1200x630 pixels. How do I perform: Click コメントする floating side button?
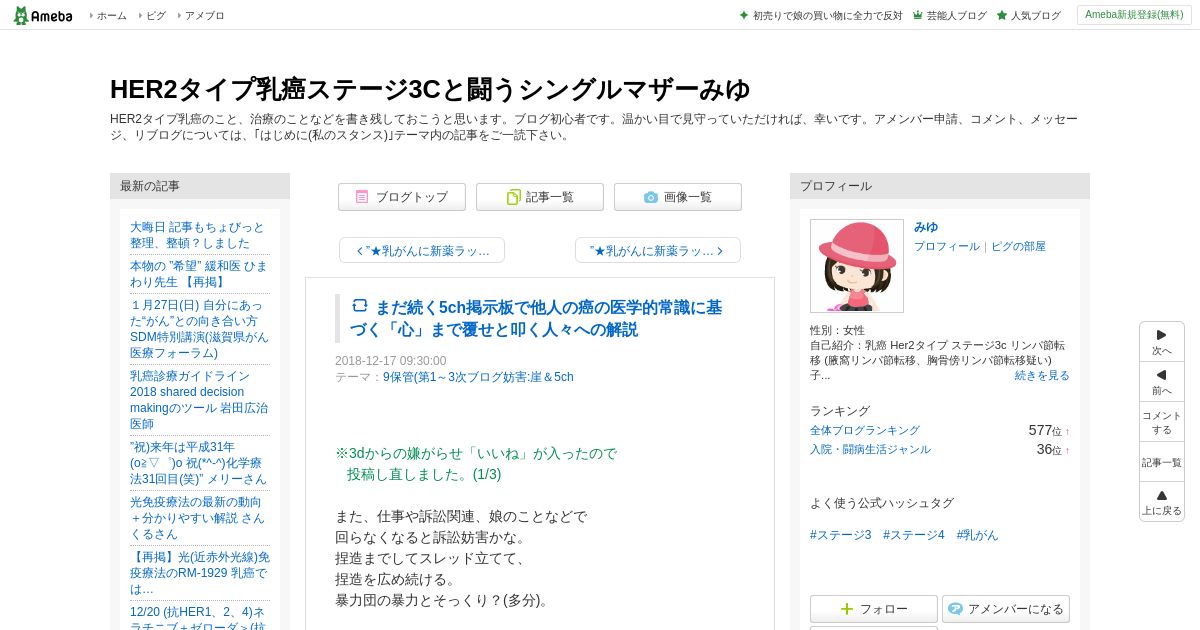click(1162, 422)
